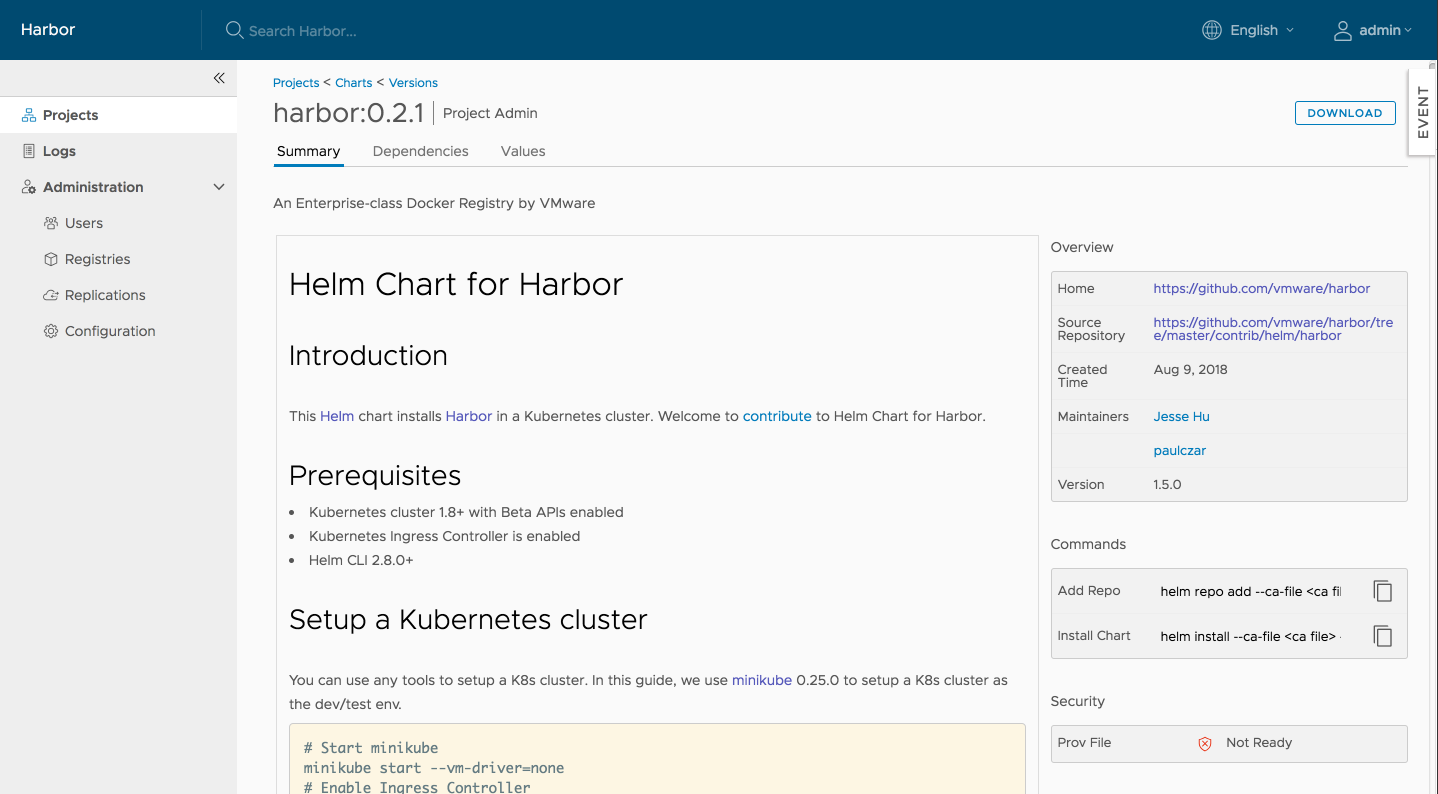The width and height of the screenshot is (1438, 794).
Task: Collapse the sidebar with double-chevron icon
Action: [219, 78]
